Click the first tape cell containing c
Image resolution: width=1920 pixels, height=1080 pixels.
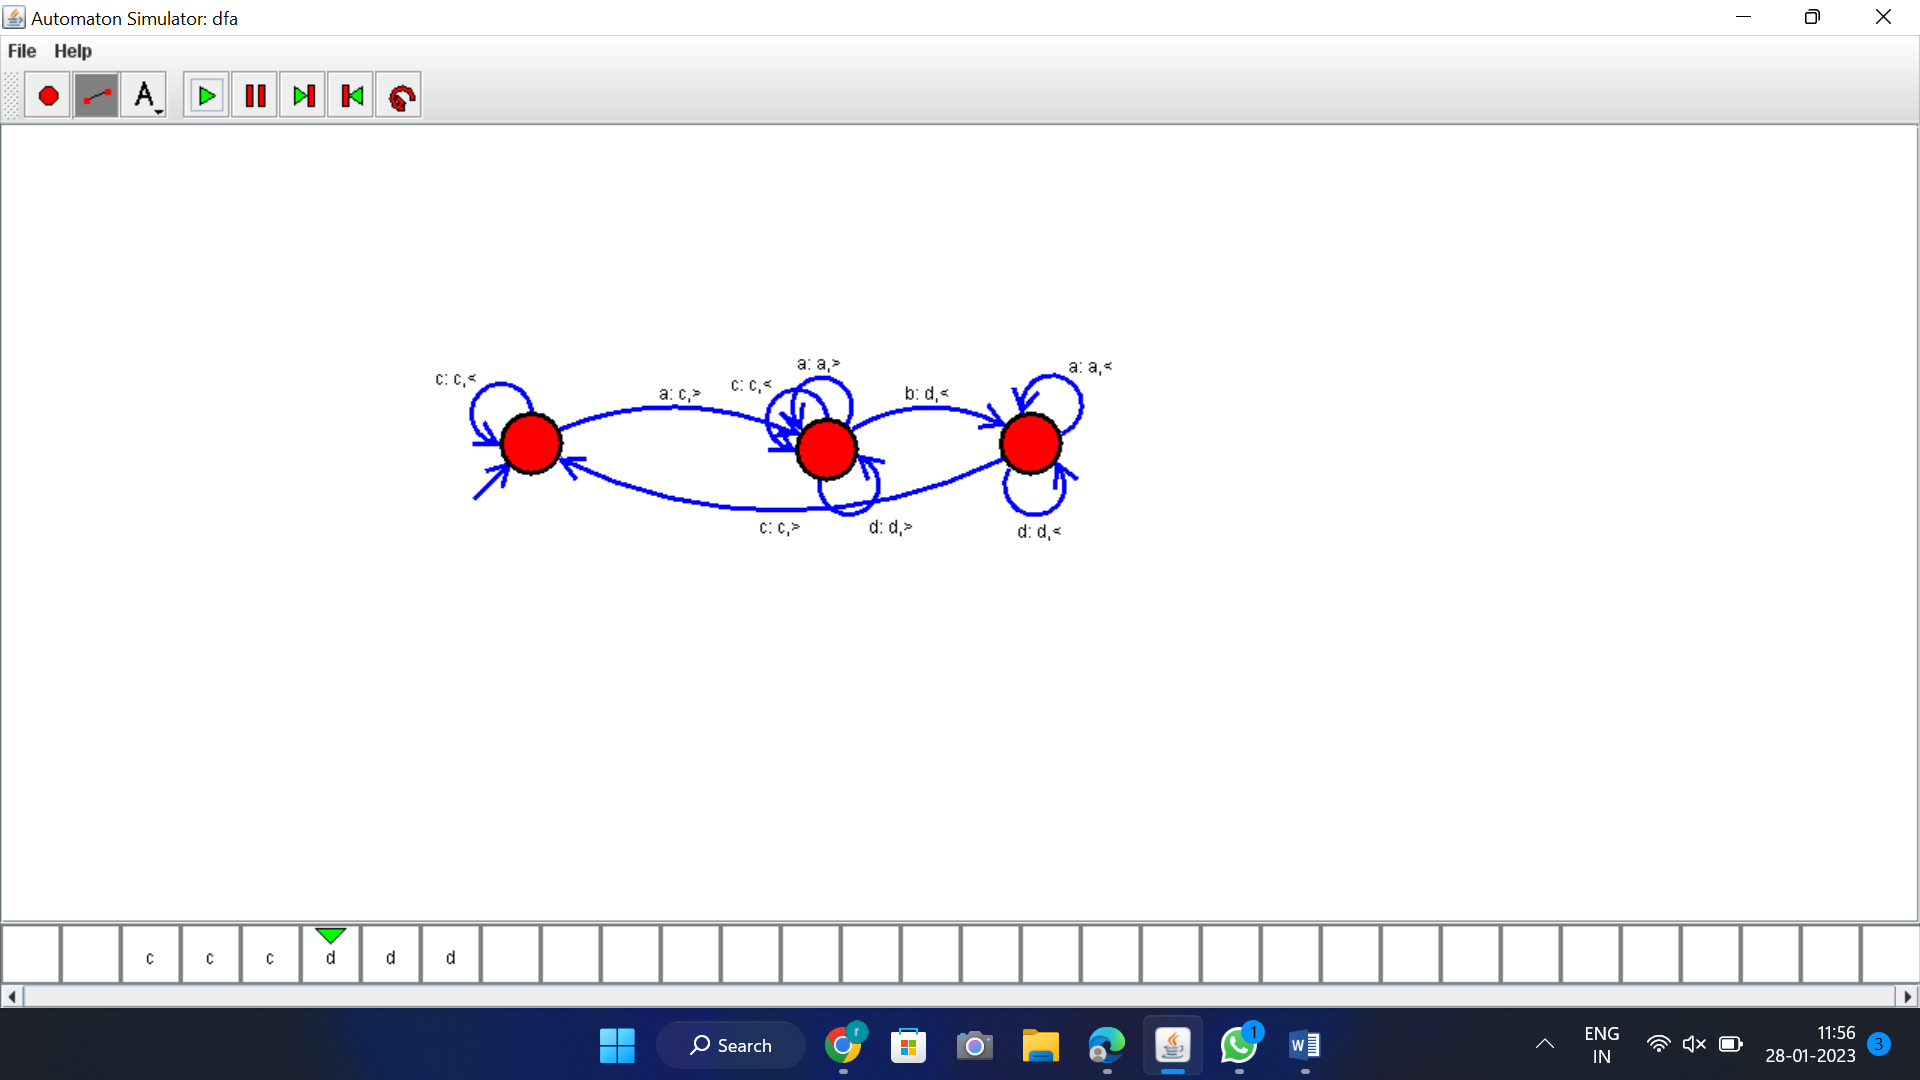click(x=150, y=957)
